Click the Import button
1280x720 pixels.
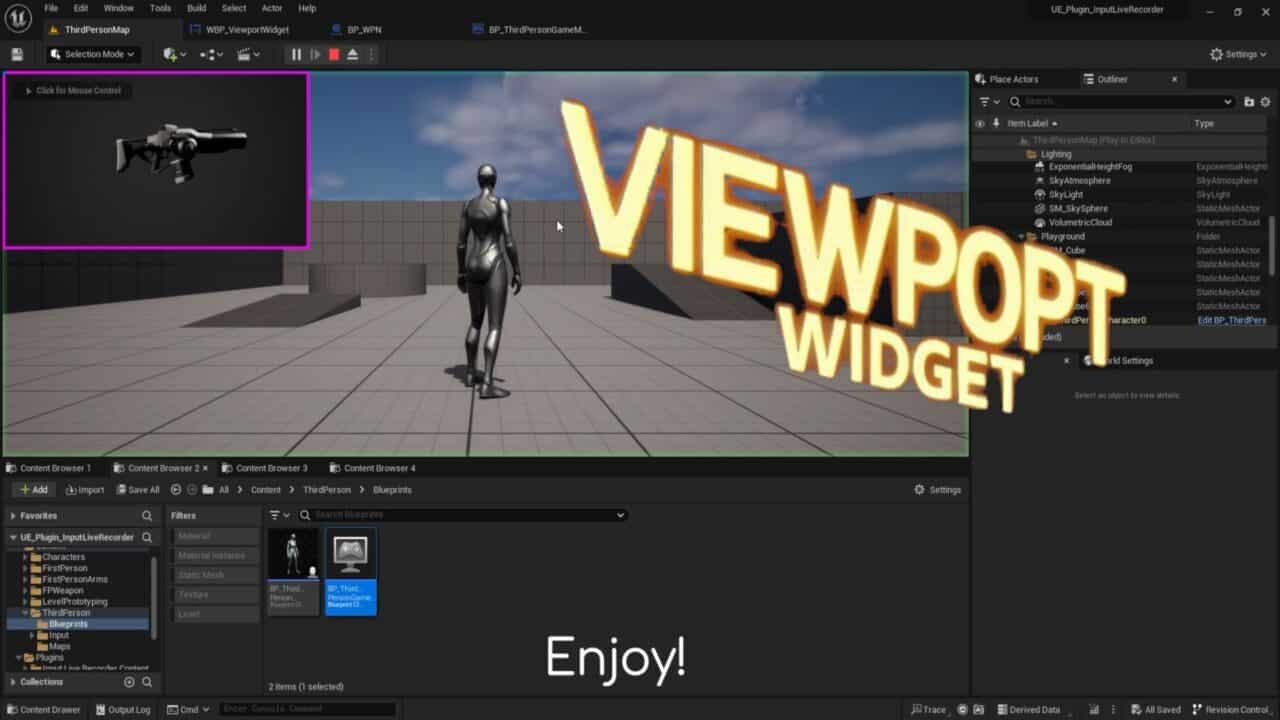(x=85, y=490)
